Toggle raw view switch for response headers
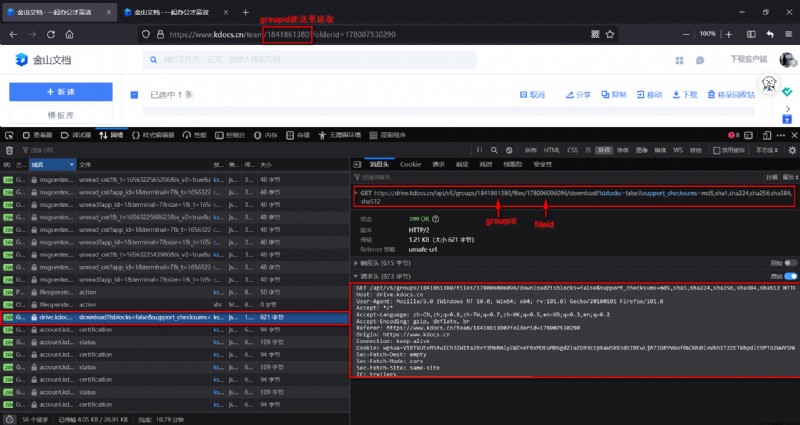Screen dimensions: 800x425 [x=791, y=263]
